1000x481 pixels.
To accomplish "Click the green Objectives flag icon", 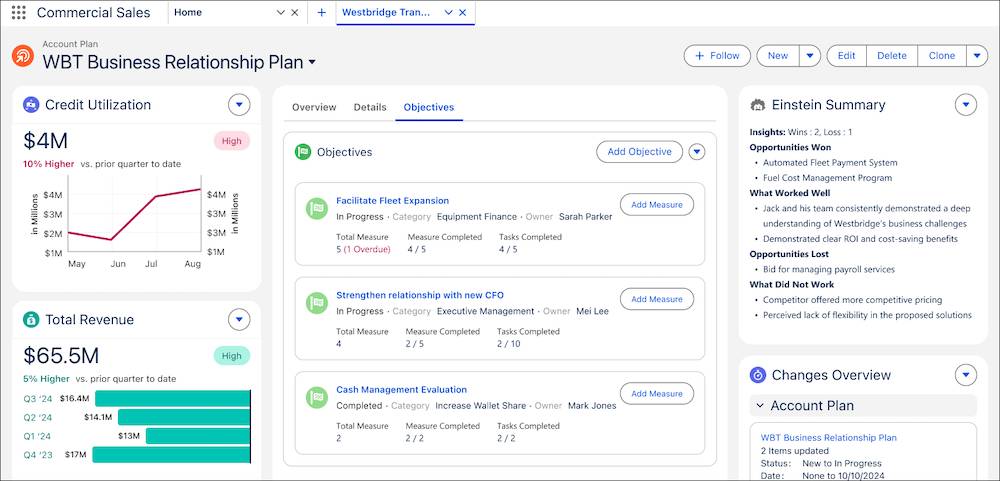I will coord(302,152).
